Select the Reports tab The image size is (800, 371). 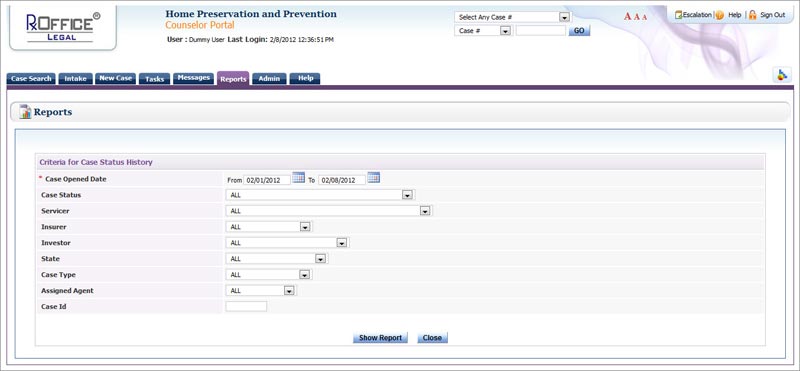coord(233,79)
